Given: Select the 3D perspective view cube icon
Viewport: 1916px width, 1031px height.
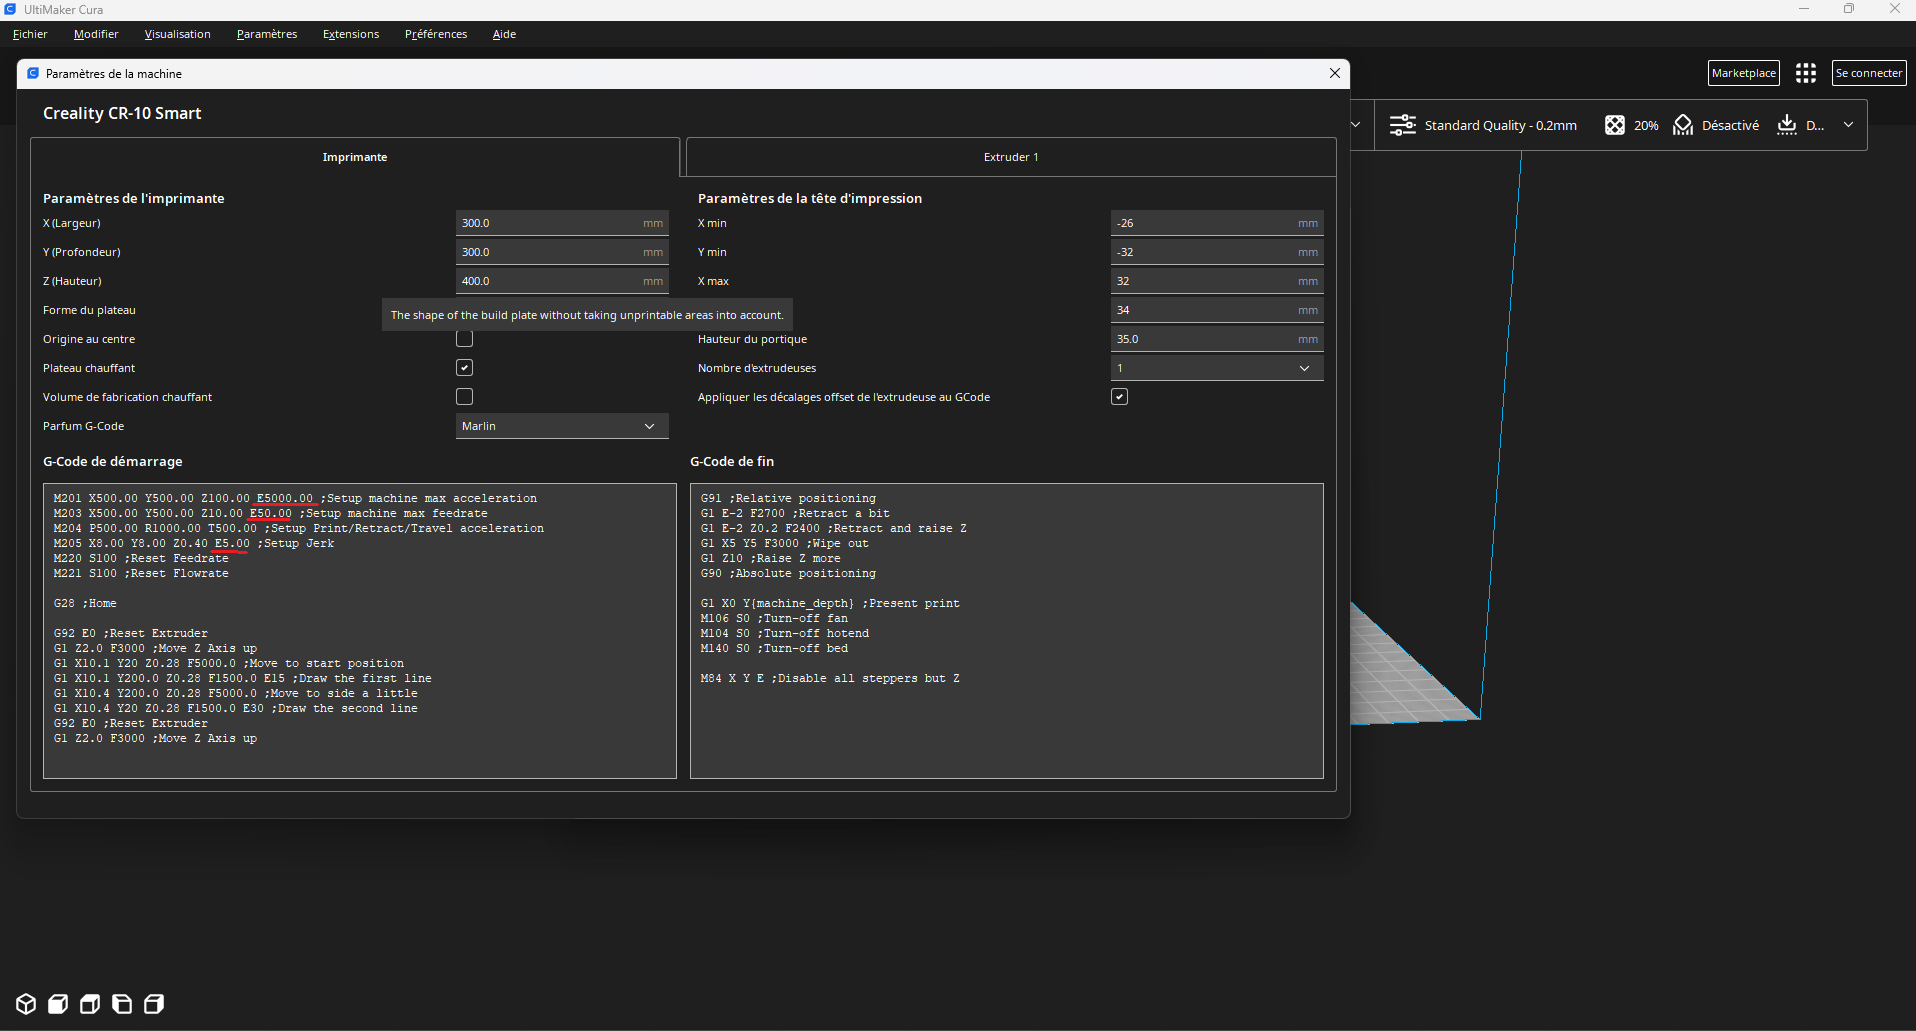Looking at the screenshot, I should click(x=26, y=1004).
